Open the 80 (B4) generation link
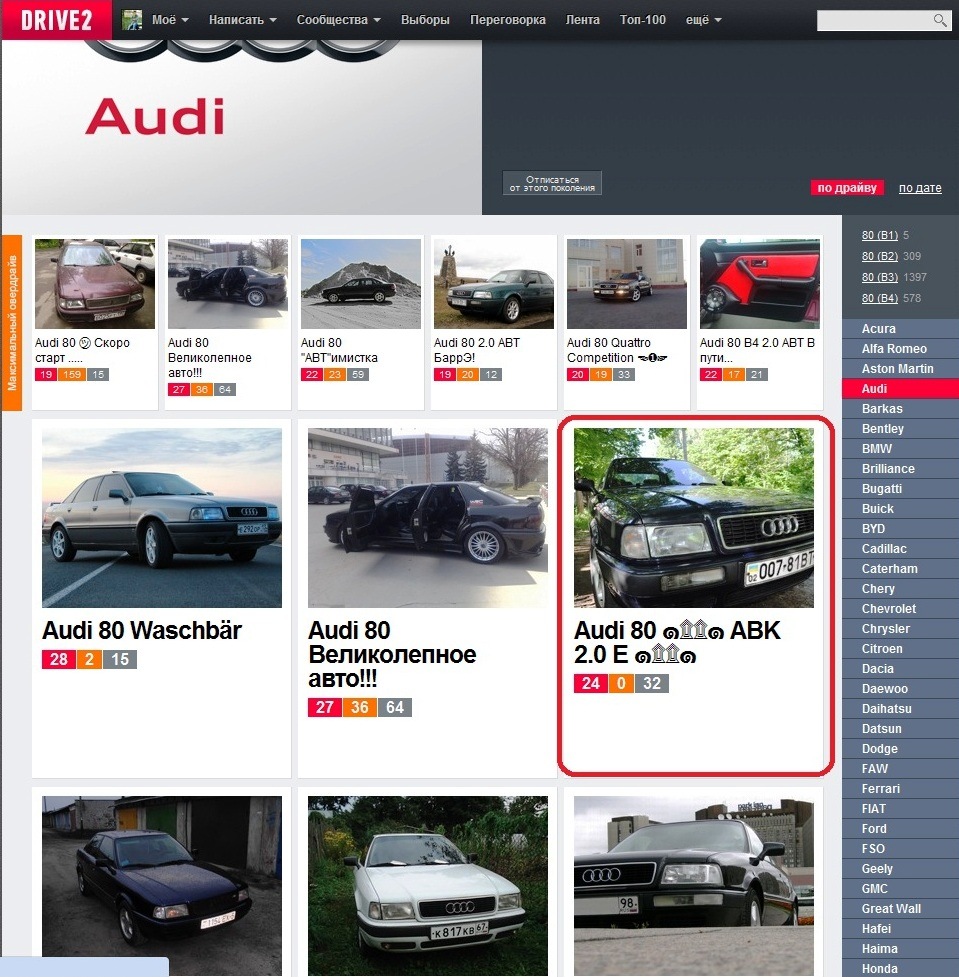Image resolution: width=959 pixels, height=977 pixels. pos(879,298)
